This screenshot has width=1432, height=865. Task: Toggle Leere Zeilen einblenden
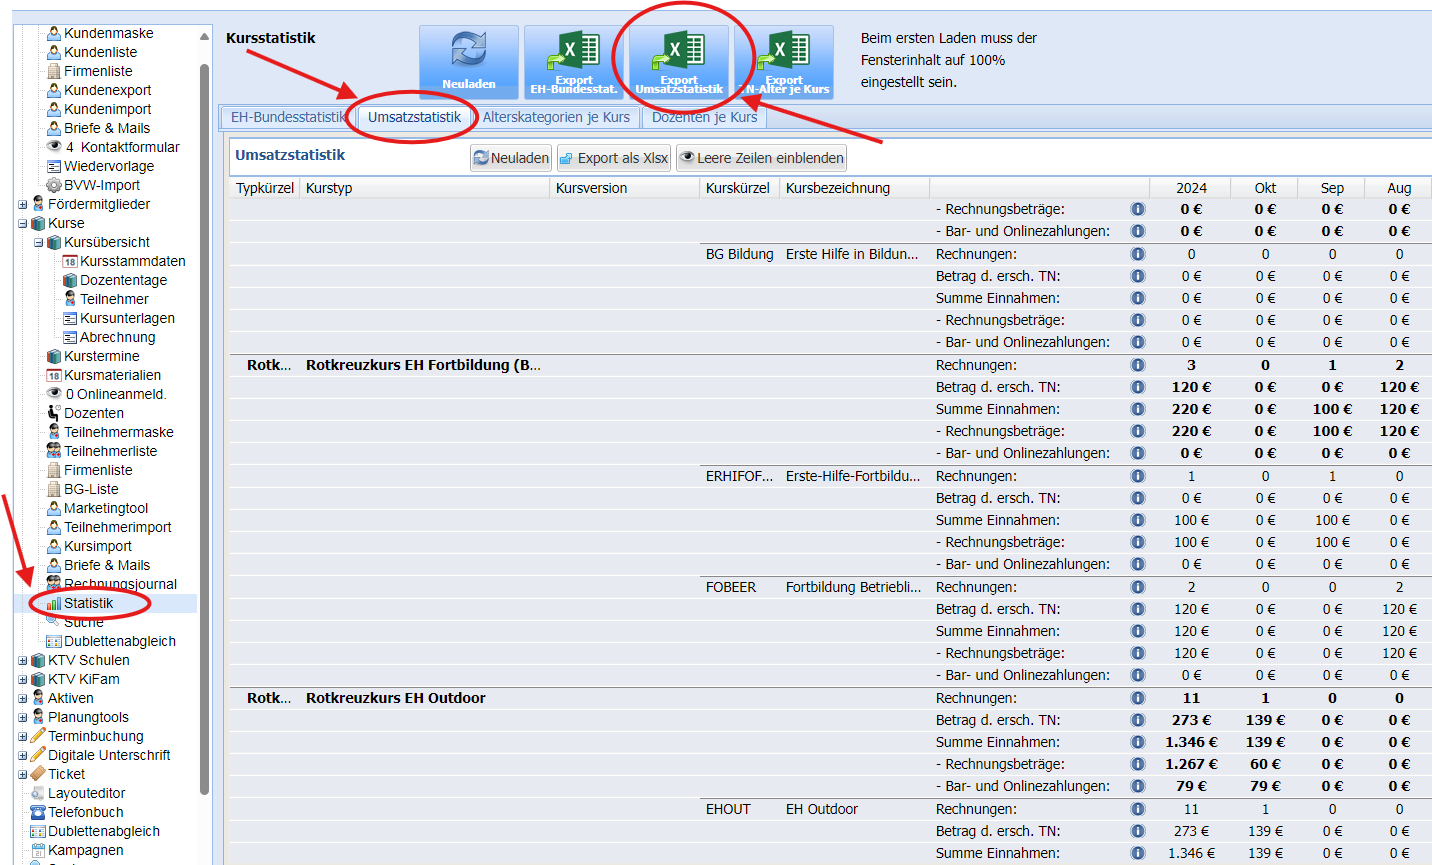(x=761, y=158)
